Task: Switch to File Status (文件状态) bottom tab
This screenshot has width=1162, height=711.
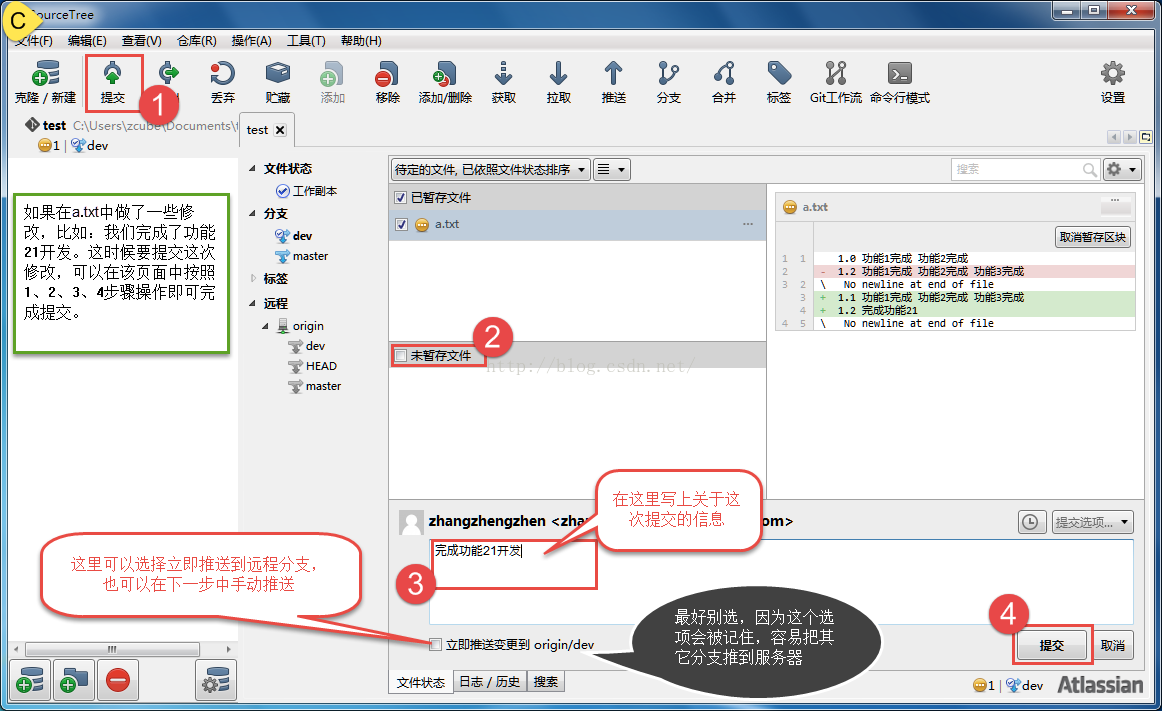Action: click(x=420, y=682)
